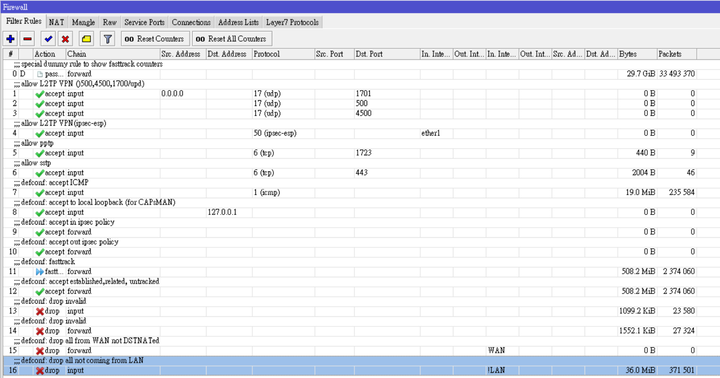The image size is (720, 378).
Task: Add new firewall rule with plus icon
Action: coord(11,39)
